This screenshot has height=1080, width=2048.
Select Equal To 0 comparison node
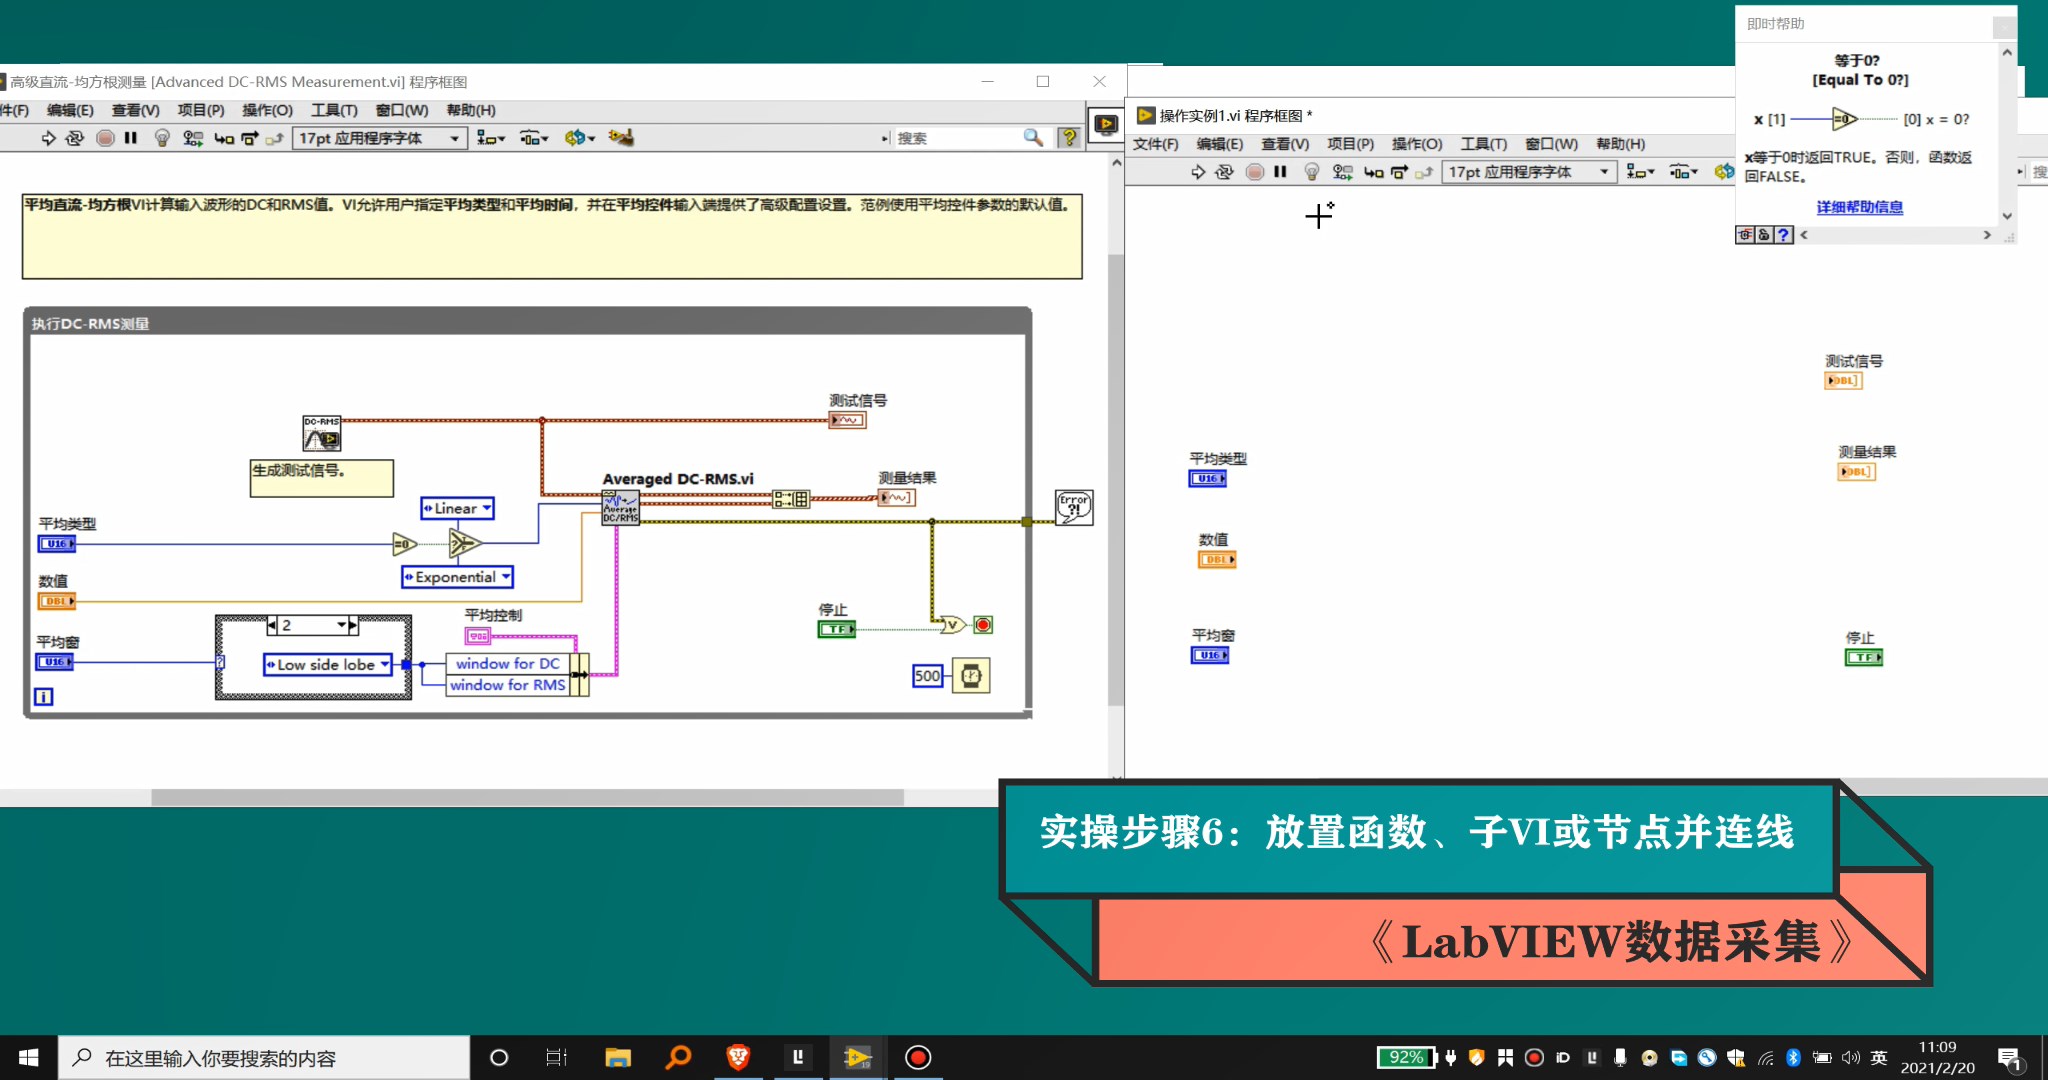tap(405, 544)
